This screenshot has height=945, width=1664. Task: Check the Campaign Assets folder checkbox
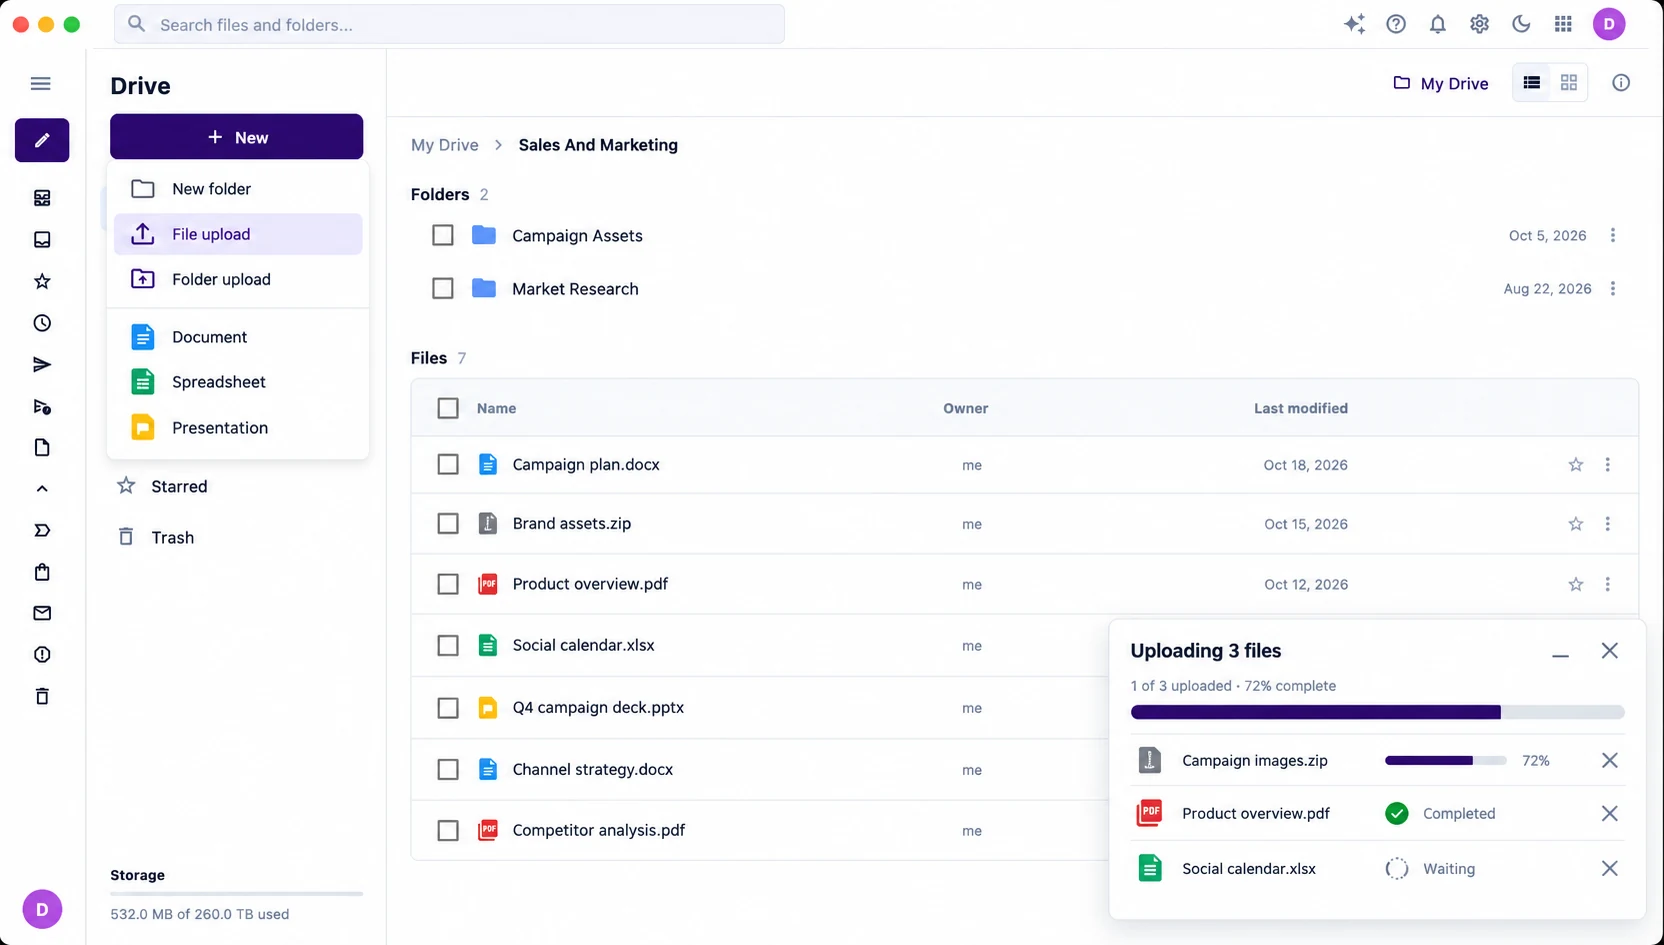tap(443, 235)
